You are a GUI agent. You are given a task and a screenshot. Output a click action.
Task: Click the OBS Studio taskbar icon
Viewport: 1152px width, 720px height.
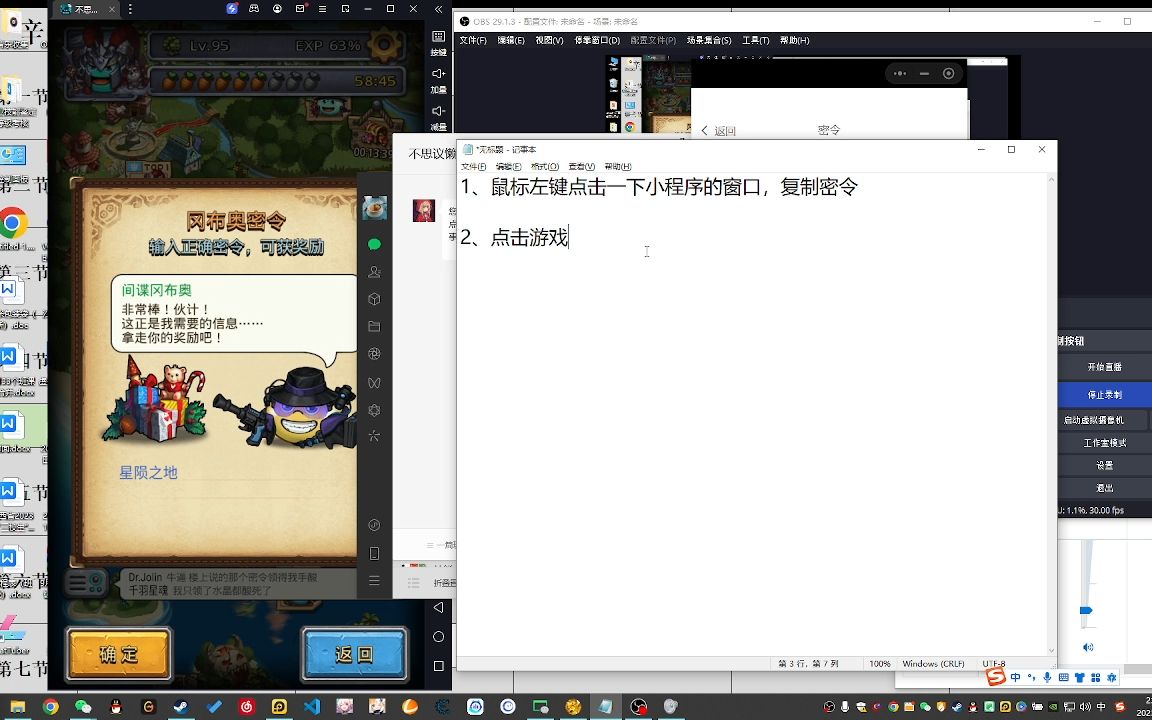pyautogui.click(x=637, y=706)
